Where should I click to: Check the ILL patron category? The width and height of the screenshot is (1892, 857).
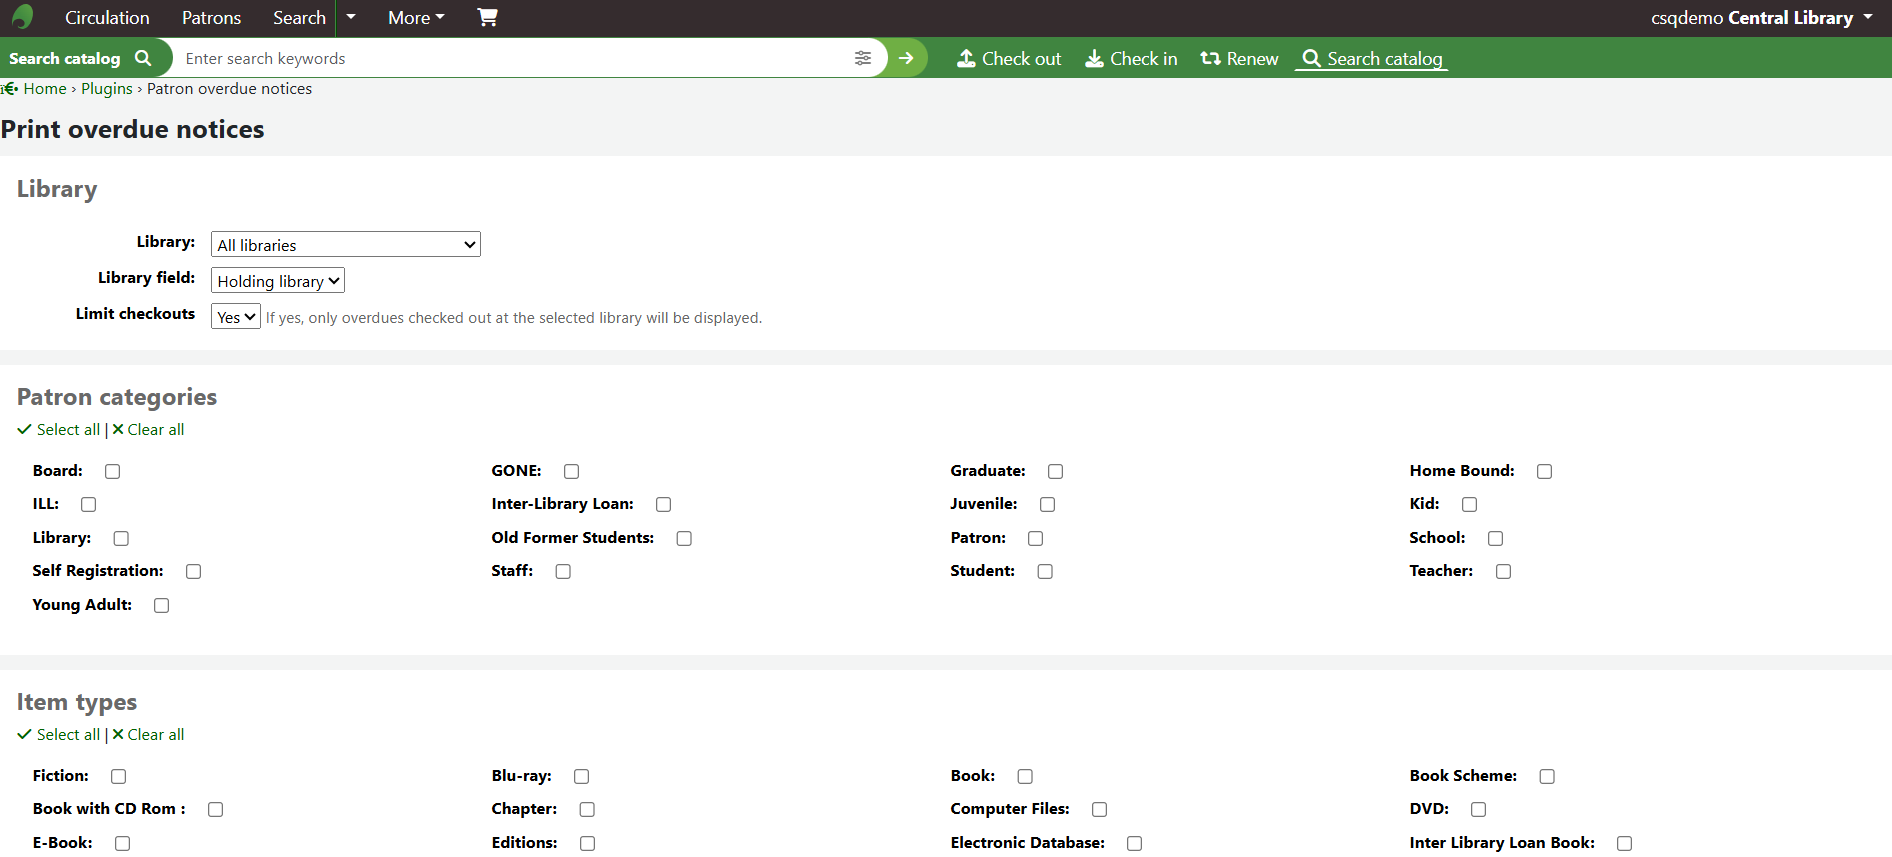[x=89, y=505]
